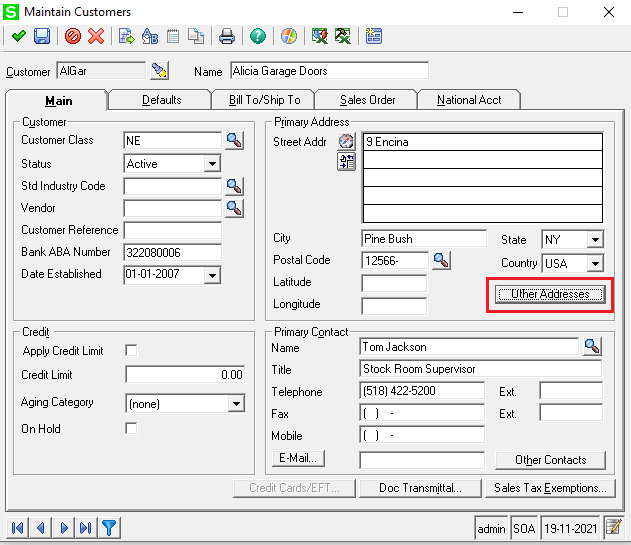Click the map compass icon beside Street Addr
This screenshot has height=545, width=631.
click(x=346, y=141)
